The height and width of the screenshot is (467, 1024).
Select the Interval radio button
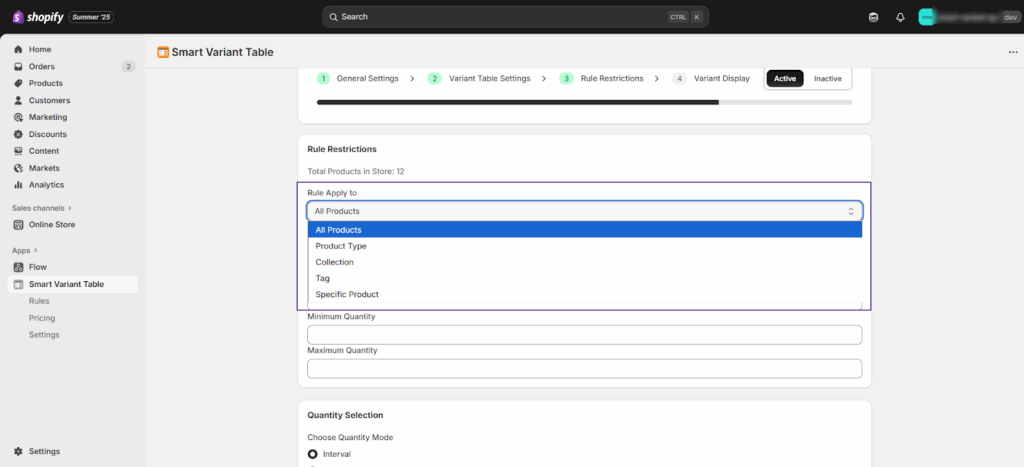pos(312,454)
